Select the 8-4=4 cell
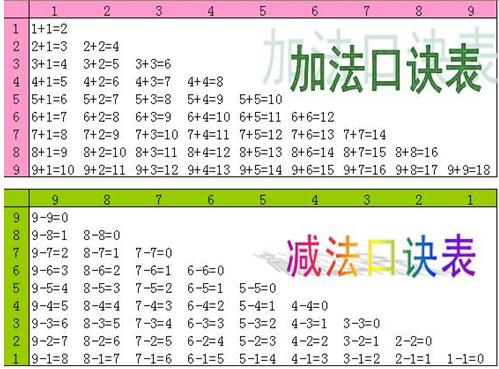 coord(102,306)
